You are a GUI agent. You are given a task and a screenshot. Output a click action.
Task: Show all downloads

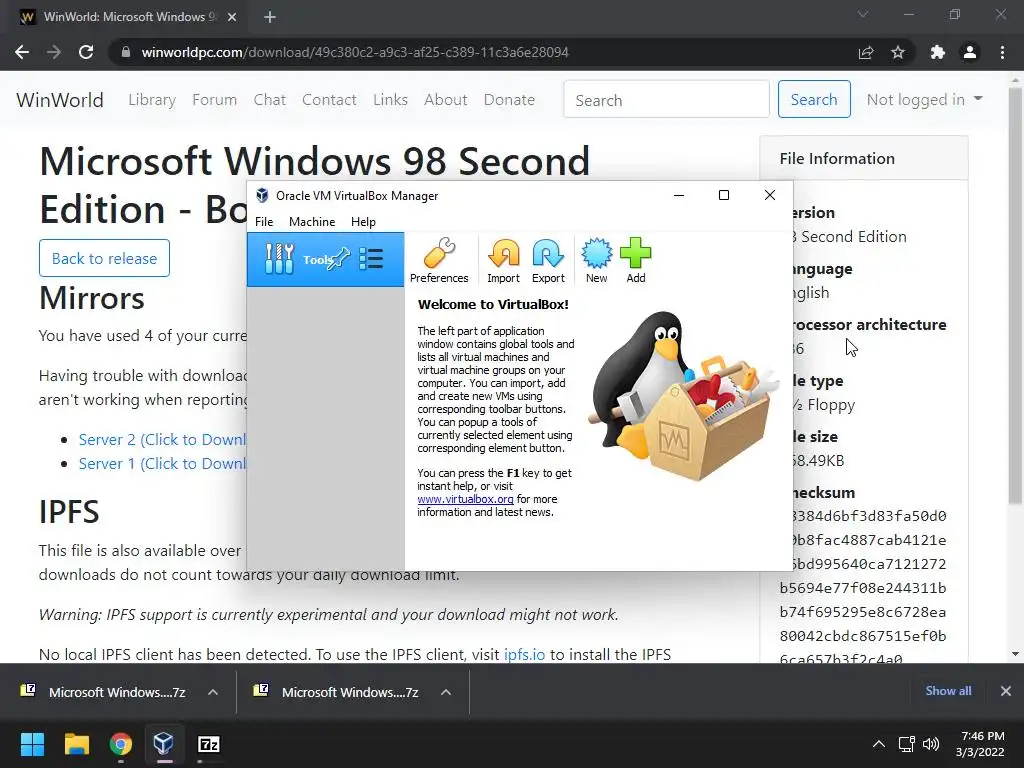tap(948, 691)
